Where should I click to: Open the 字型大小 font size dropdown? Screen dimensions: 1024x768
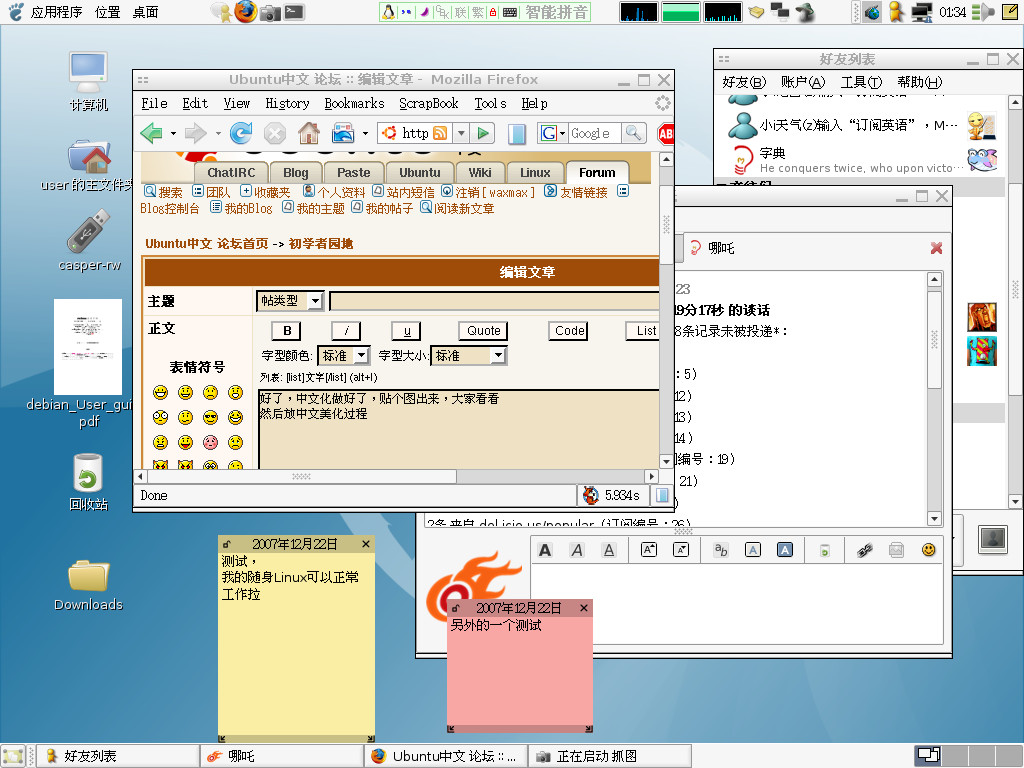468,355
